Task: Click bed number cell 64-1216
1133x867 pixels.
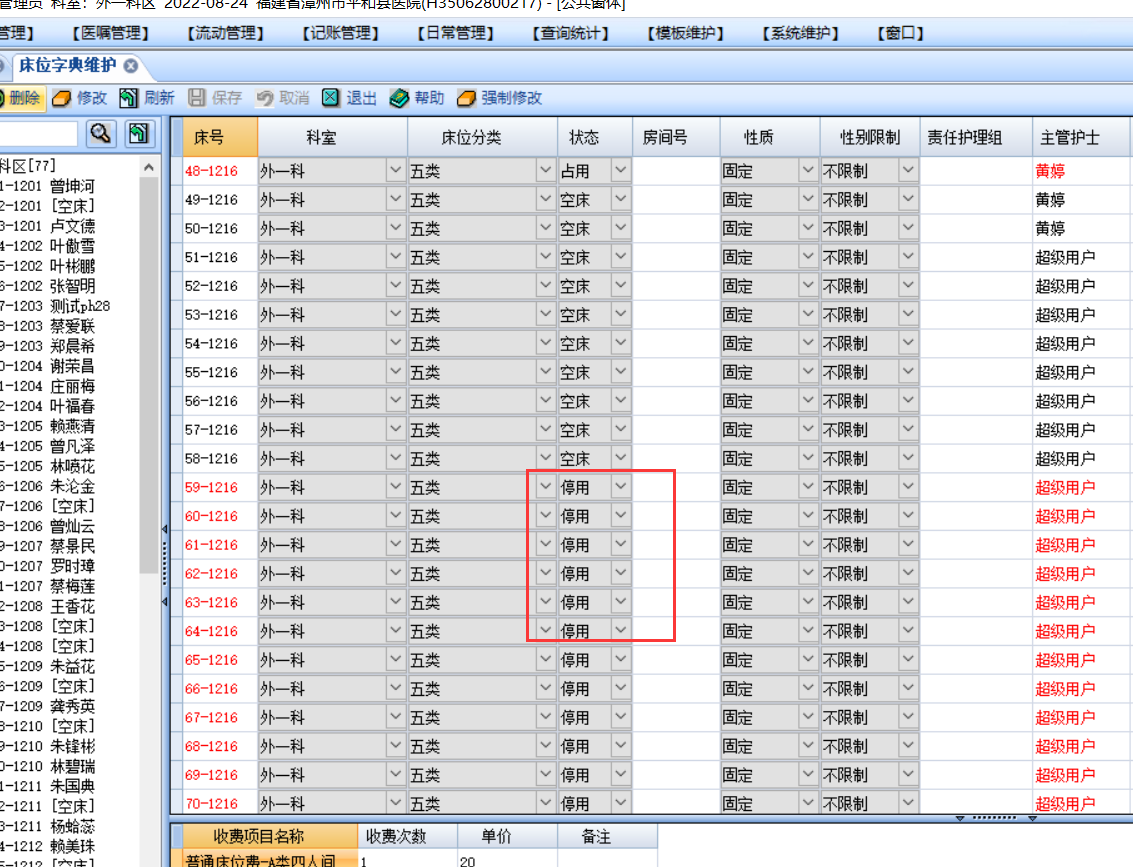Action: 220,631
